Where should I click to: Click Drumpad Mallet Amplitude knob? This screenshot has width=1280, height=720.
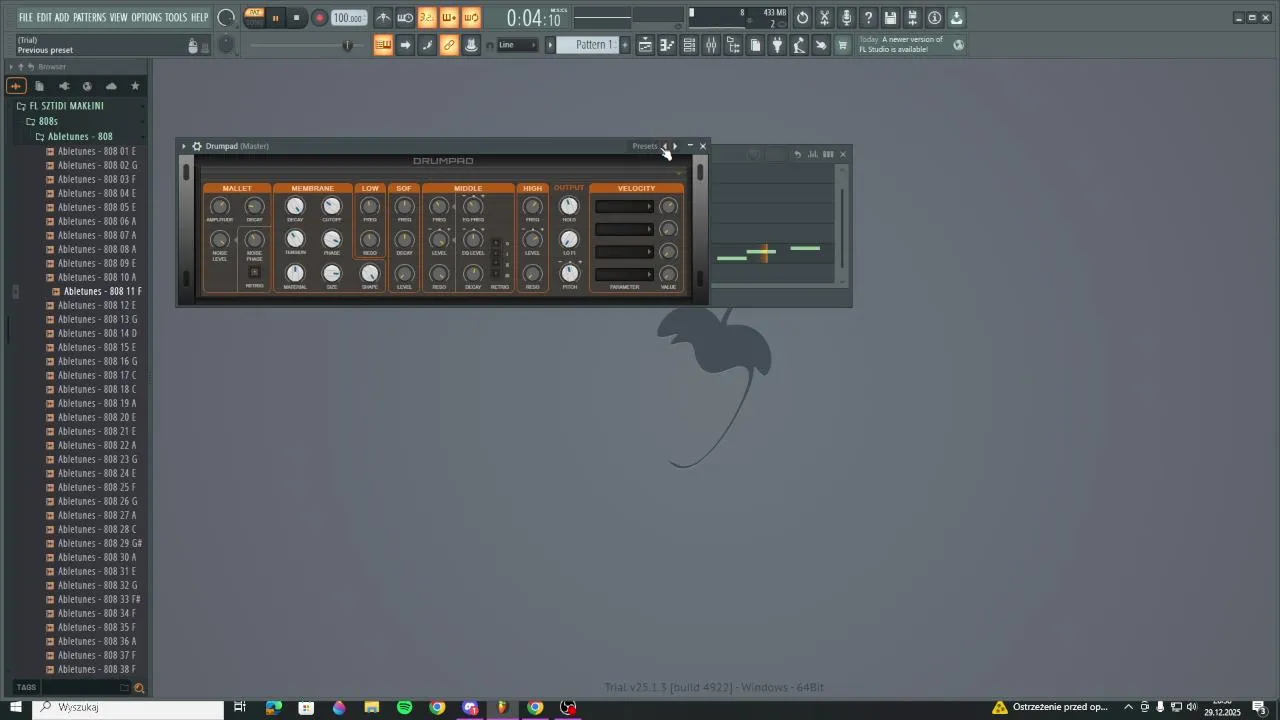point(219,207)
